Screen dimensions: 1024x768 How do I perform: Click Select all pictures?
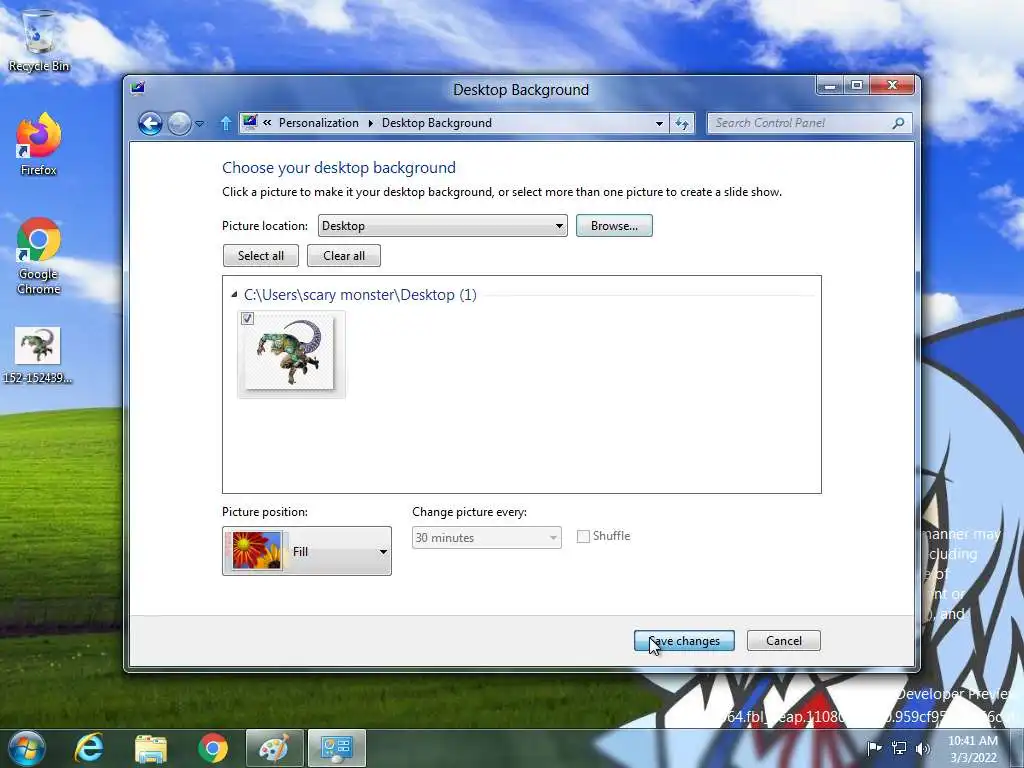point(261,256)
